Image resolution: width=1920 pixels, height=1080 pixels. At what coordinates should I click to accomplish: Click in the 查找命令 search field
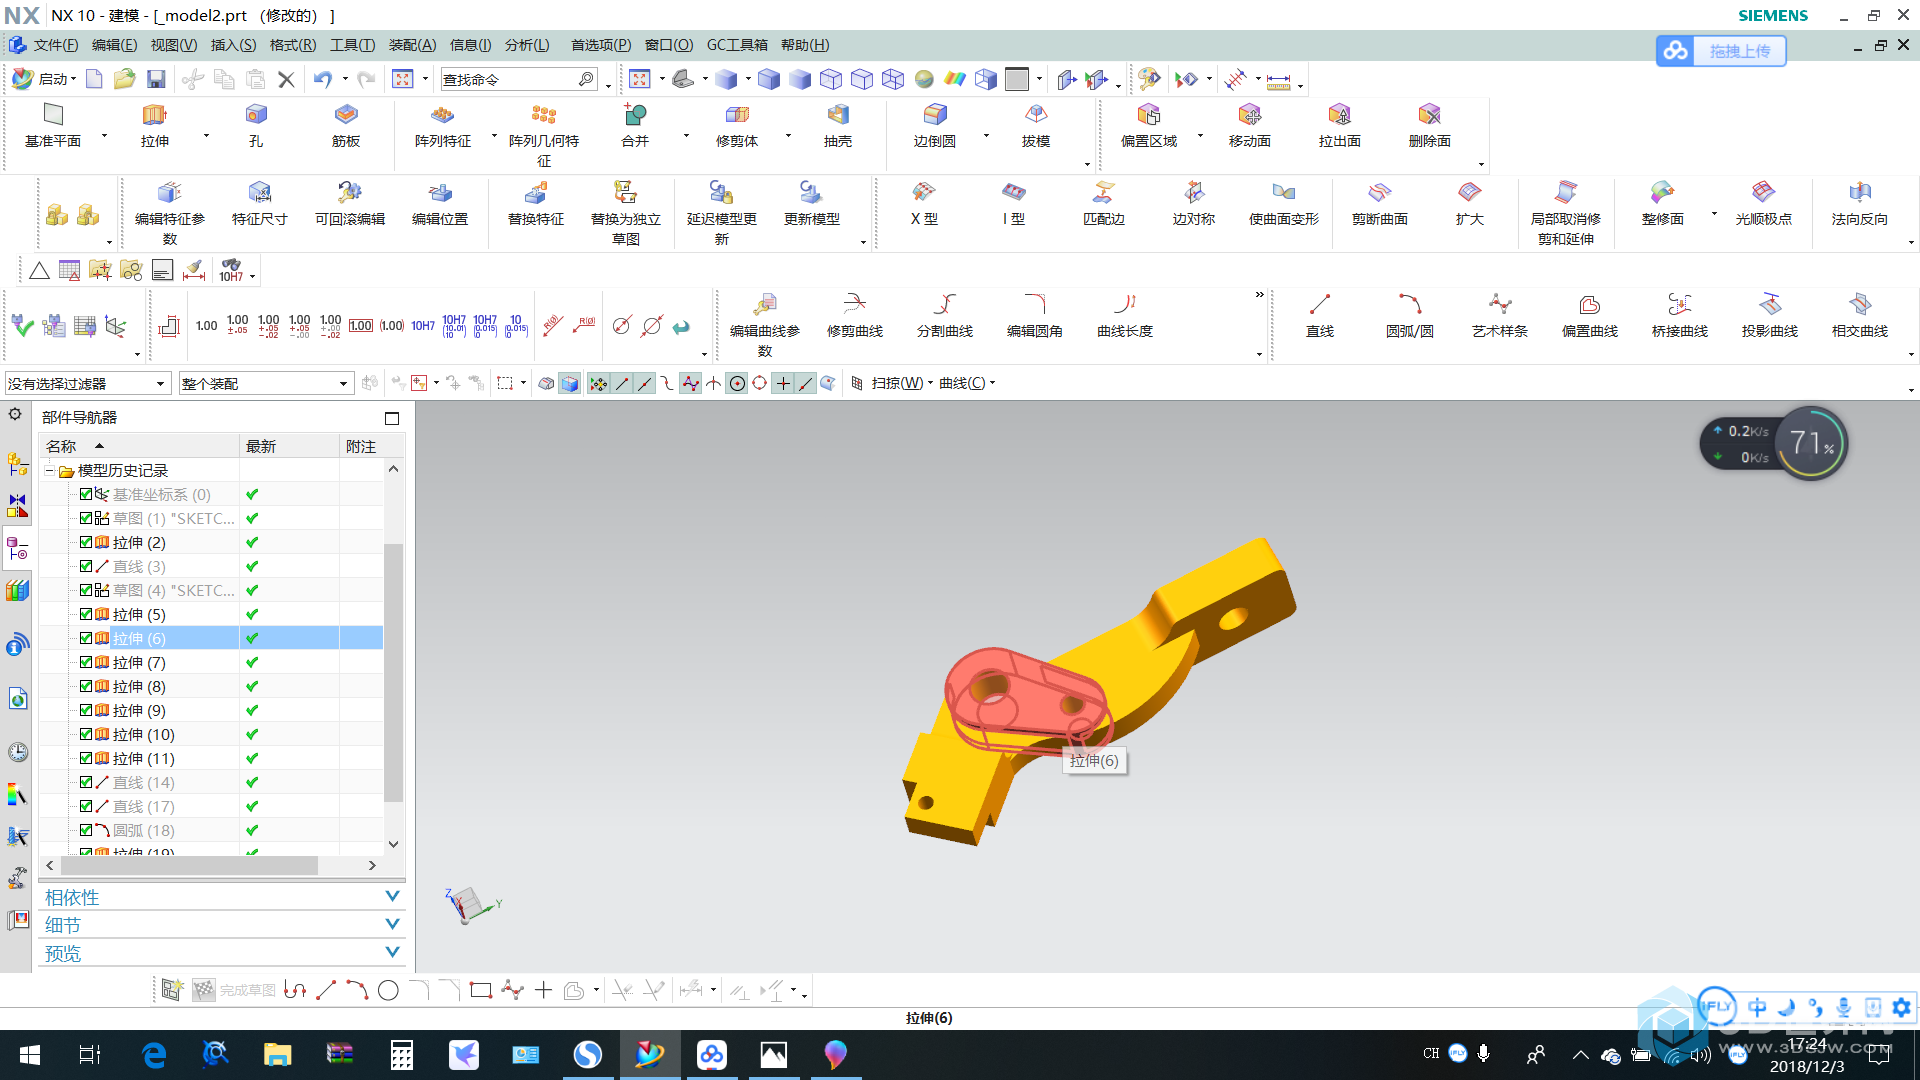click(510, 79)
